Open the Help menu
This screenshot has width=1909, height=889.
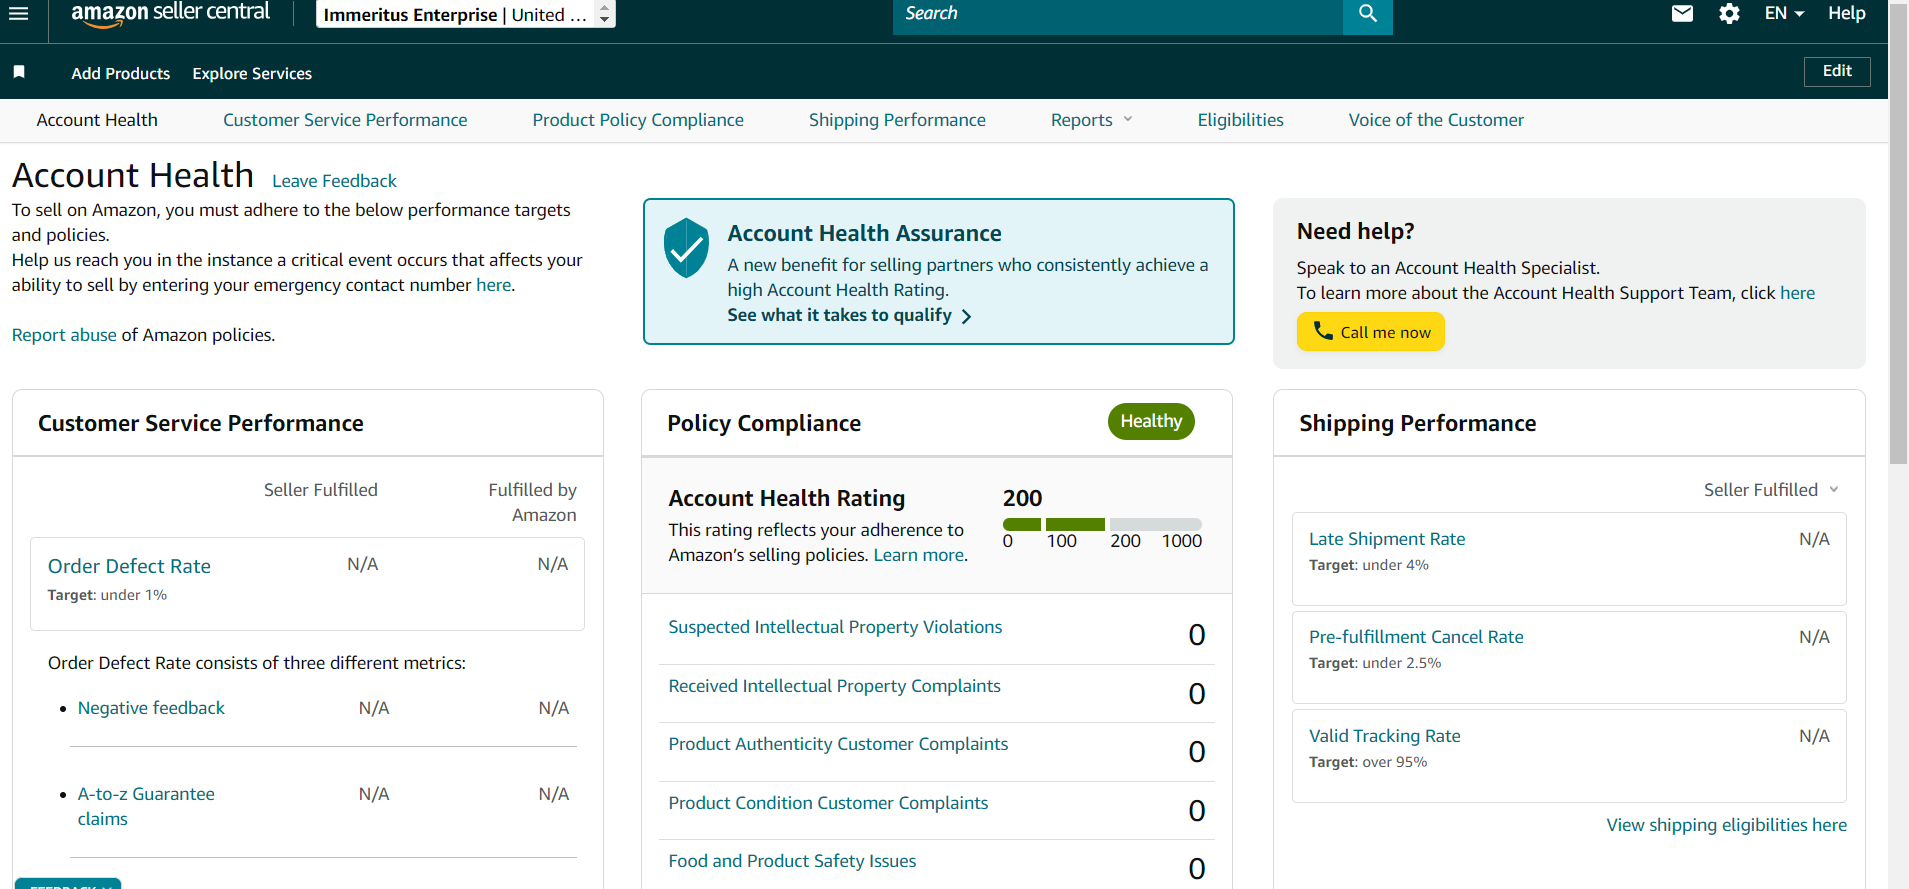coord(1846,14)
